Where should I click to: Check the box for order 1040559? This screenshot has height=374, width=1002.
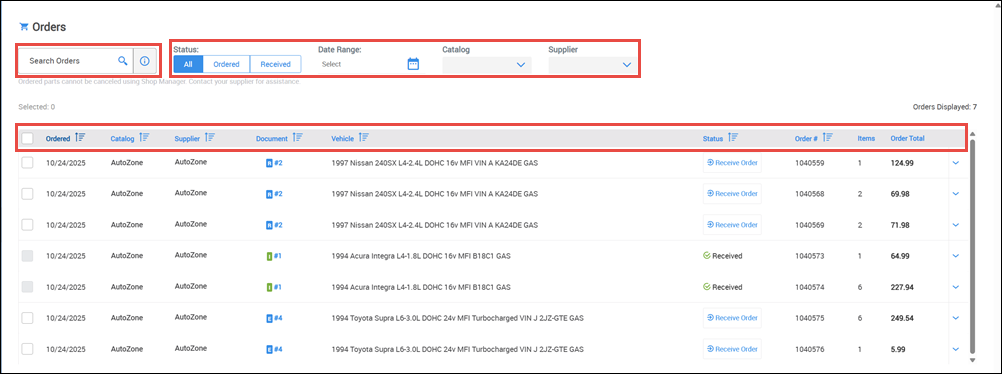27,163
